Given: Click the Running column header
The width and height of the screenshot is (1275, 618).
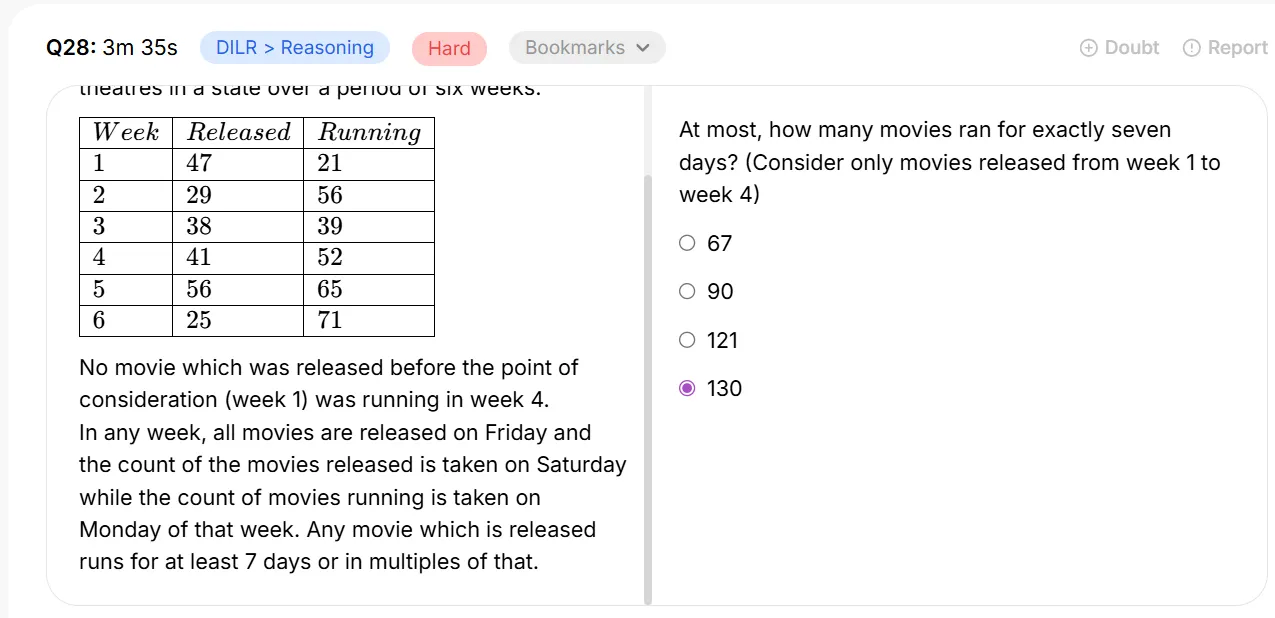Looking at the screenshot, I should pos(369,132).
